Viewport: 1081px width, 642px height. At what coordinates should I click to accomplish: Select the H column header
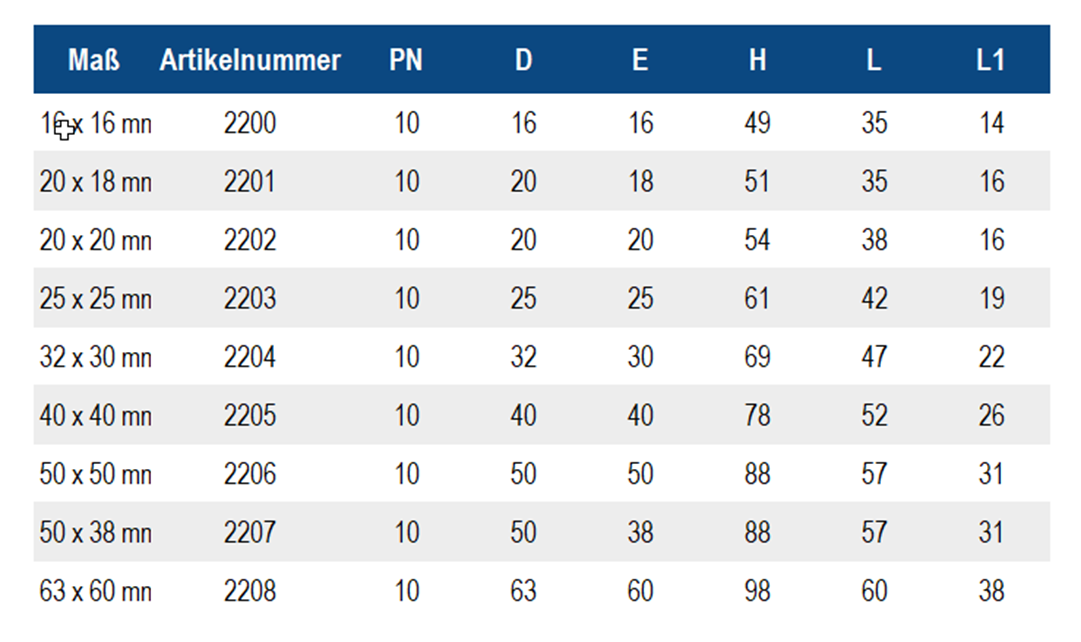(757, 60)
